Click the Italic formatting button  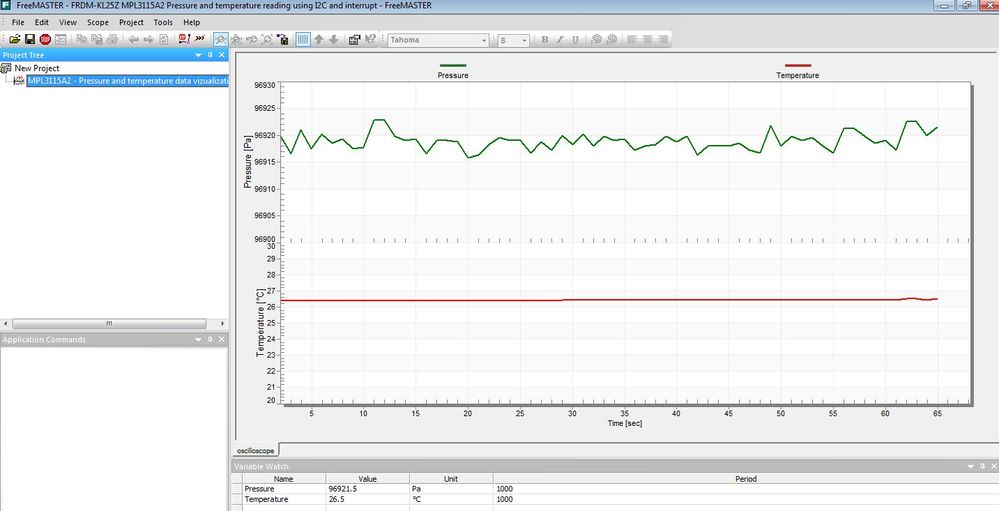[560, 40]
